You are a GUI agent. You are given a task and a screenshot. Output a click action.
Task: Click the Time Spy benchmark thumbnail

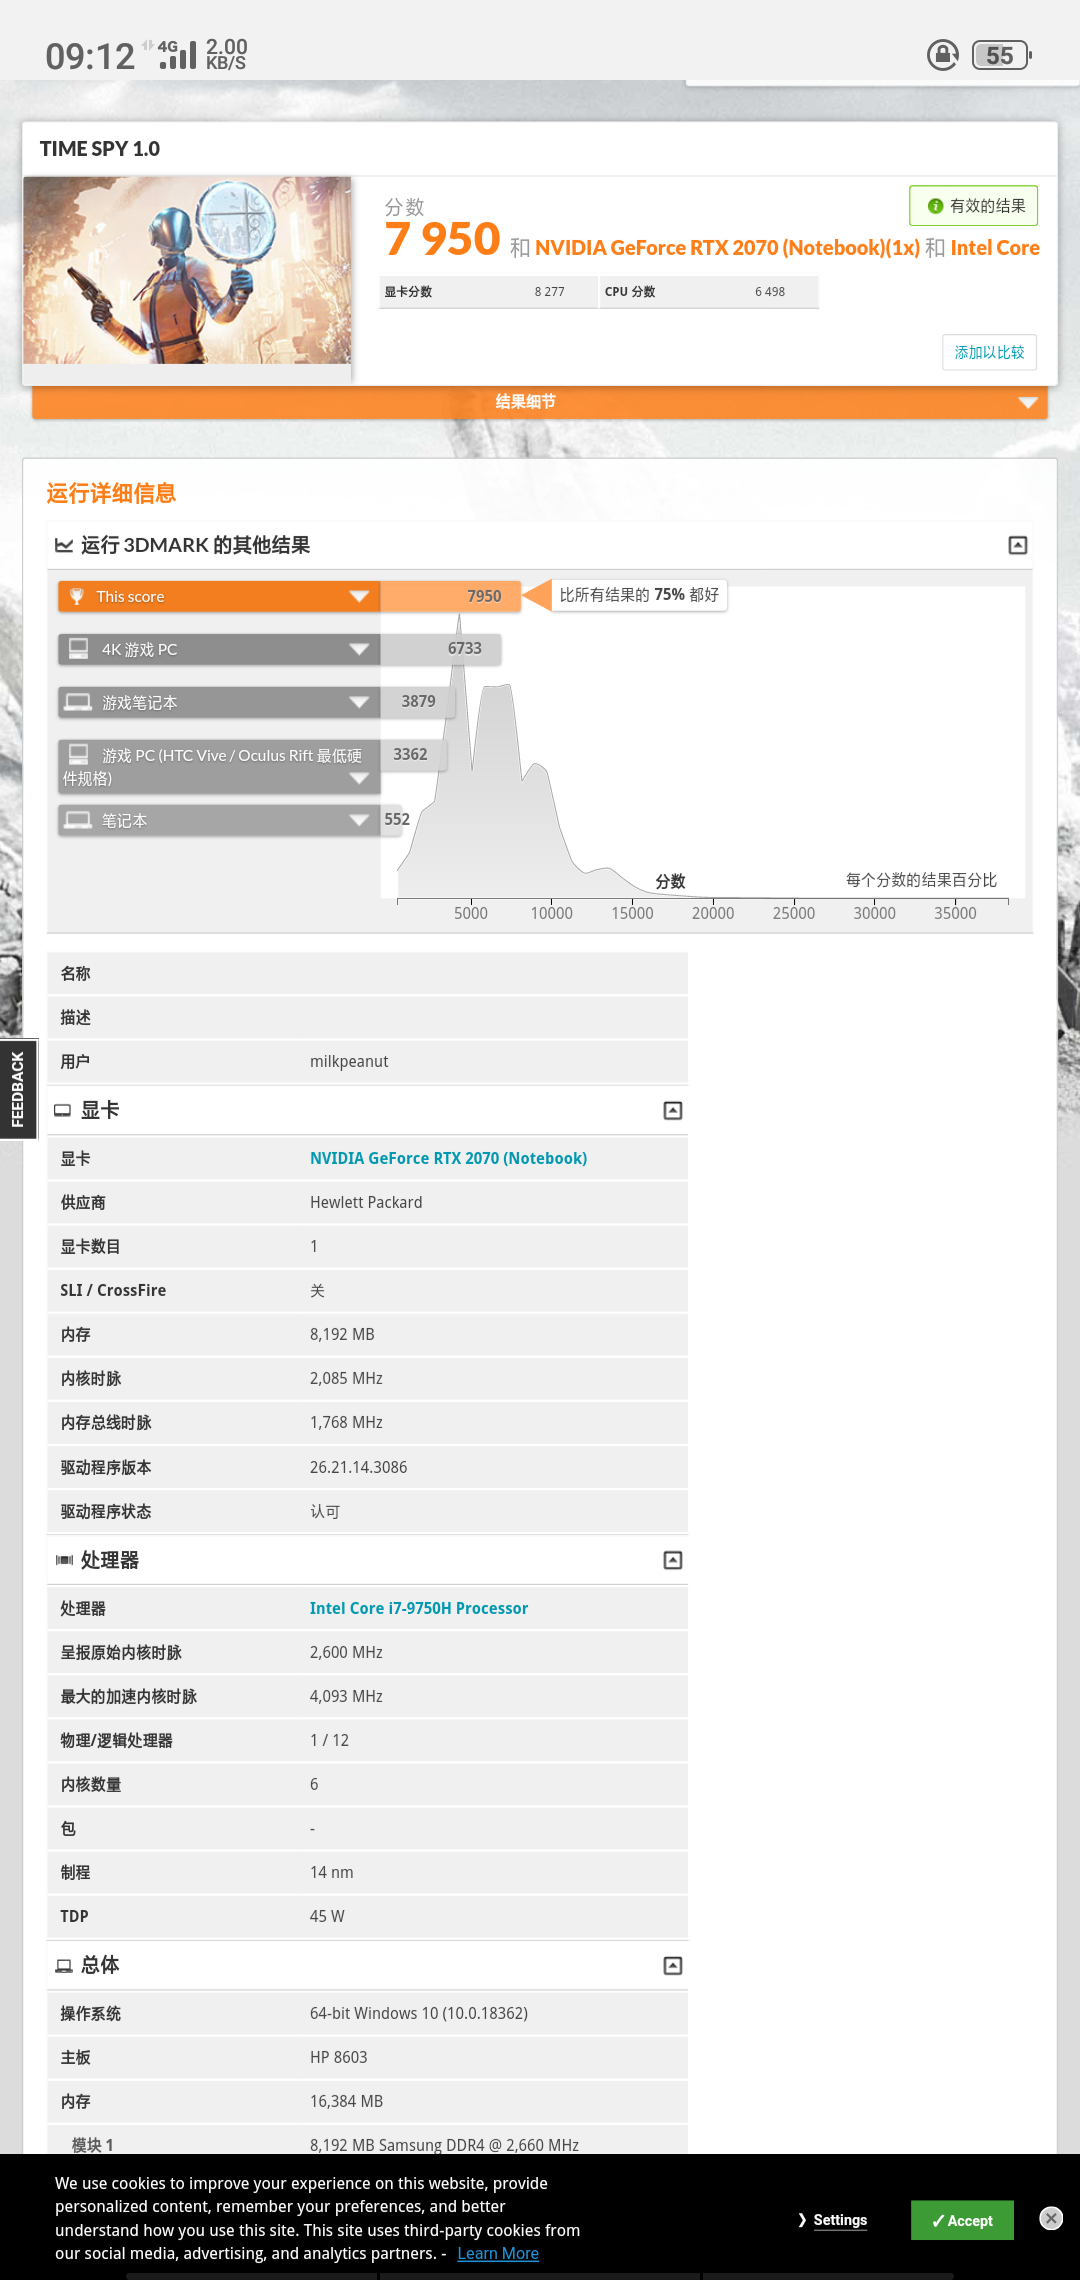(187, 271)
